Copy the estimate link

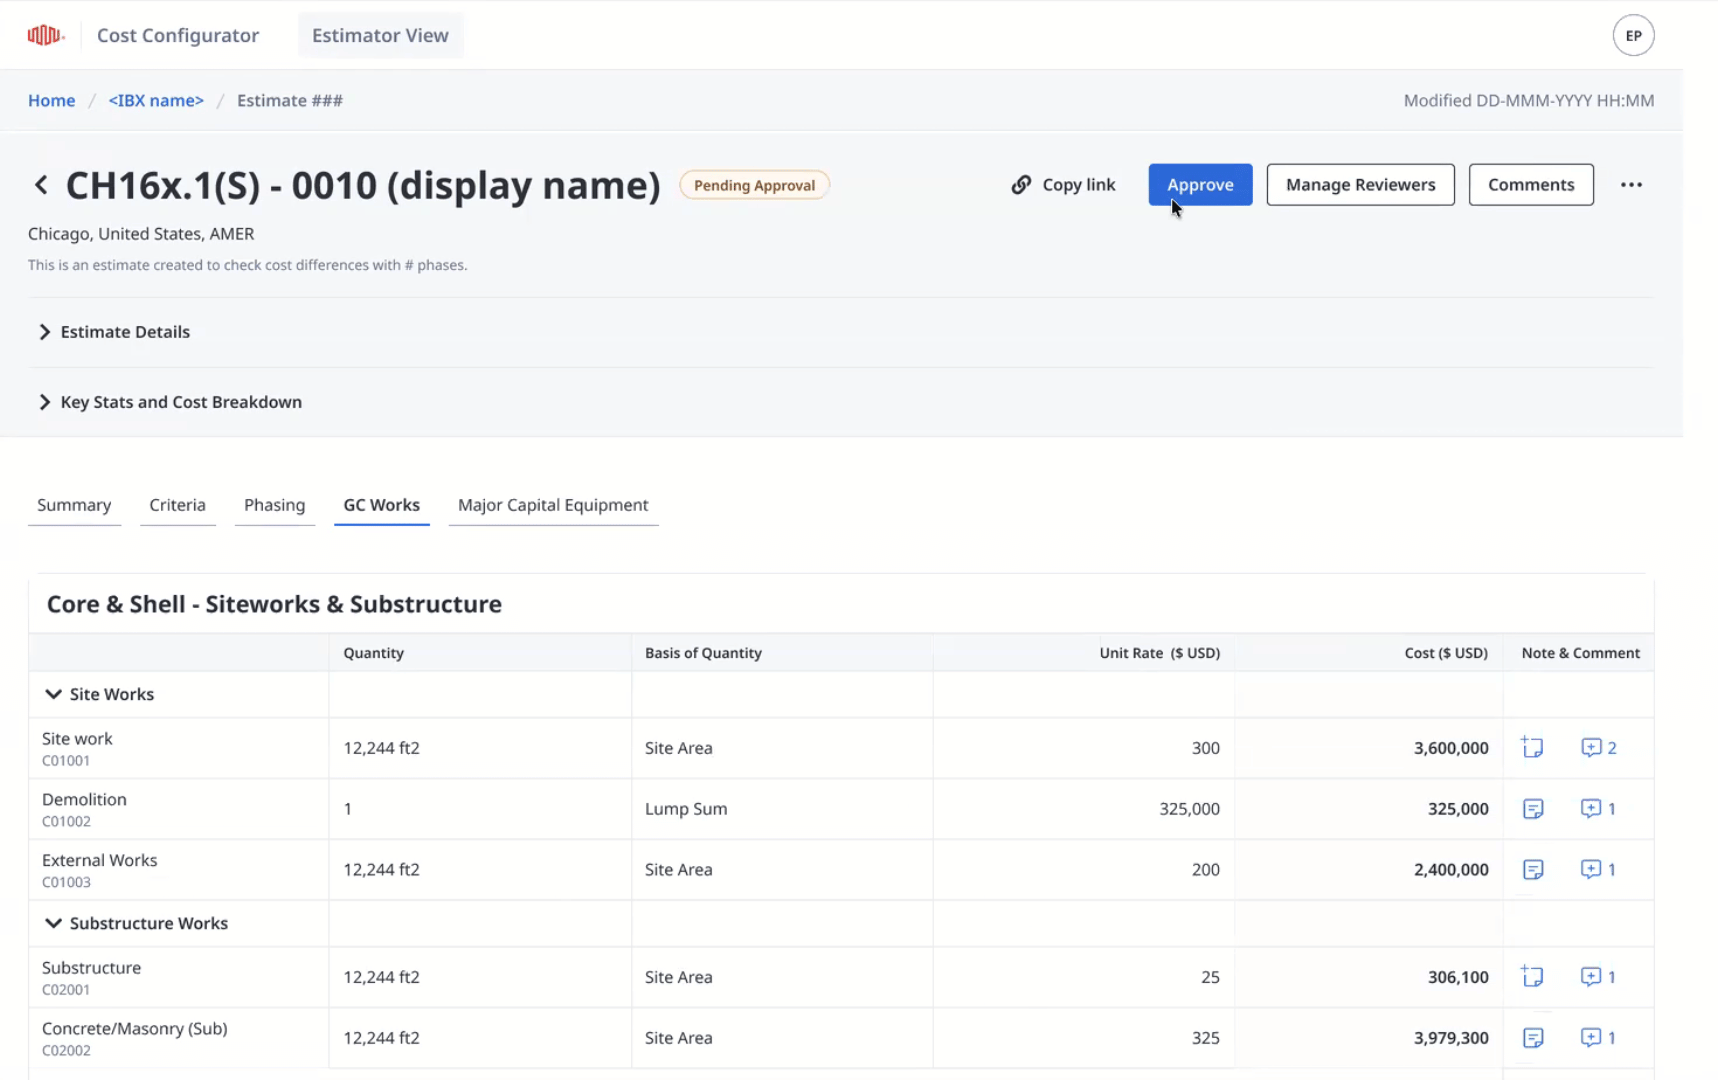tap(1063, 185)
